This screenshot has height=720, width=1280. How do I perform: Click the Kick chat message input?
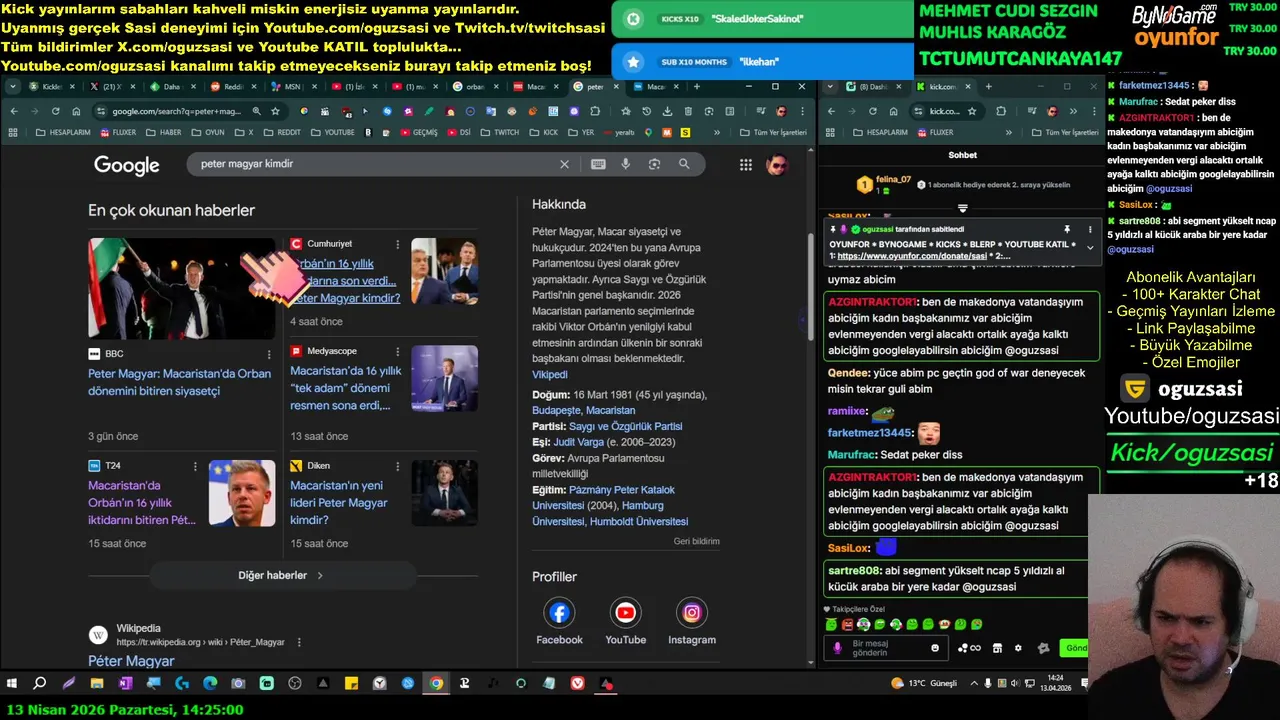click(884, 648)
